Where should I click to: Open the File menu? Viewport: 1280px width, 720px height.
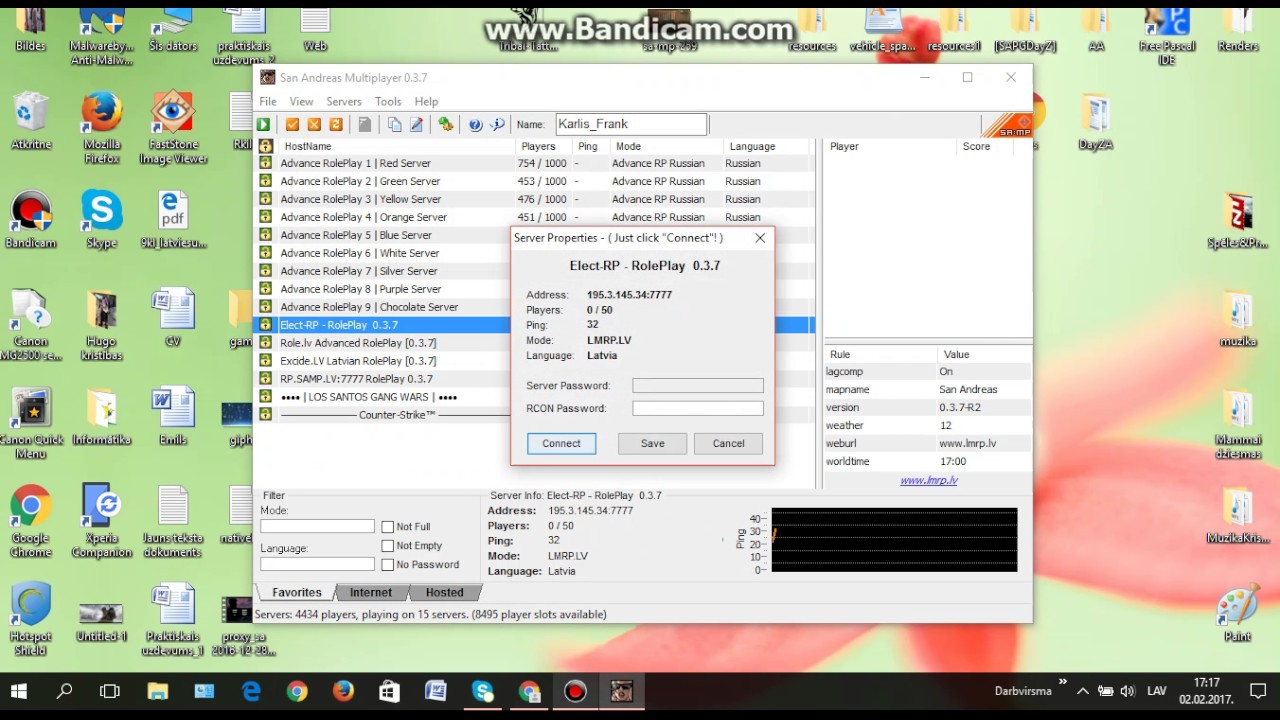pyautogui.click(x=268, y=101)
